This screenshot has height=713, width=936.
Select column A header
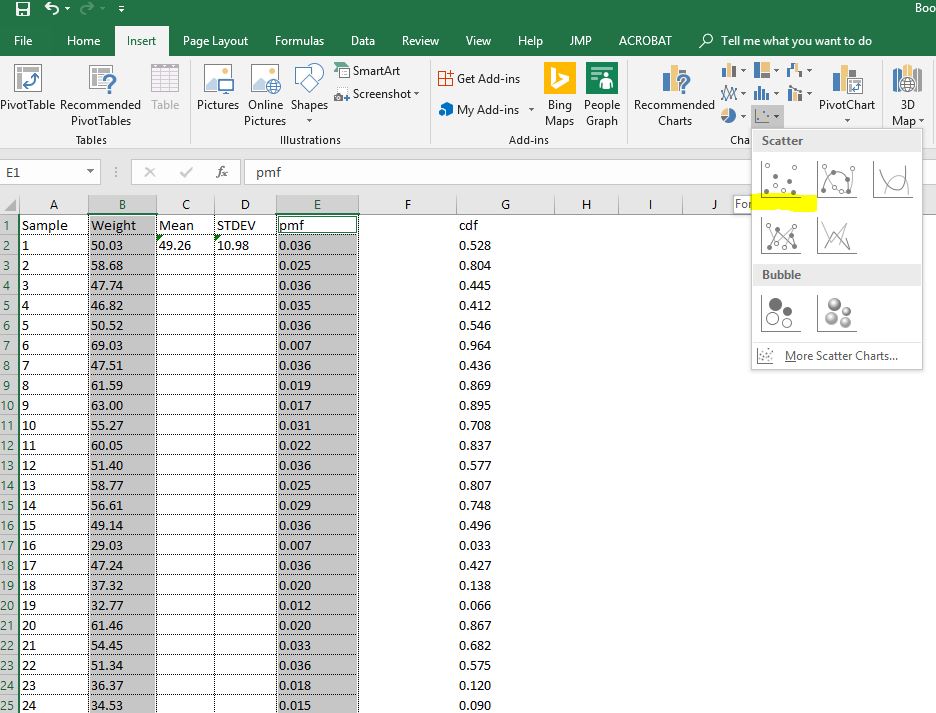(x=54, y=205)
